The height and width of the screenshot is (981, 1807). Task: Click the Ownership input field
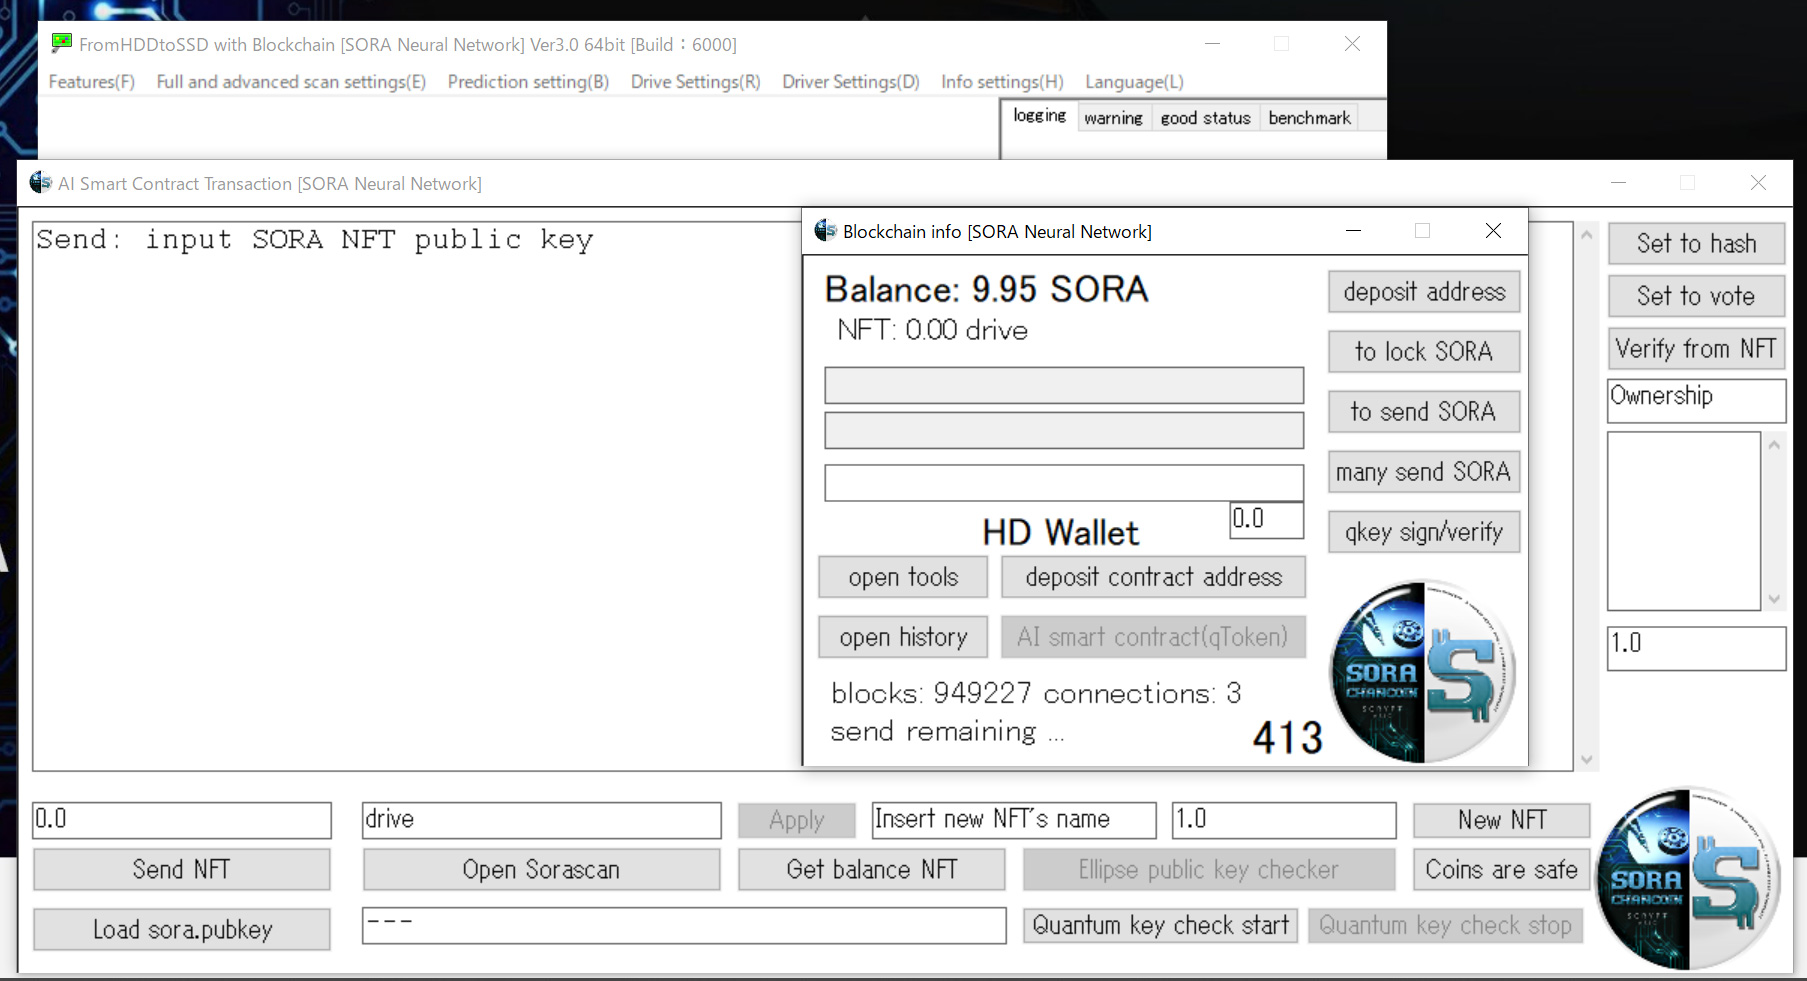tap(1696, 400)
